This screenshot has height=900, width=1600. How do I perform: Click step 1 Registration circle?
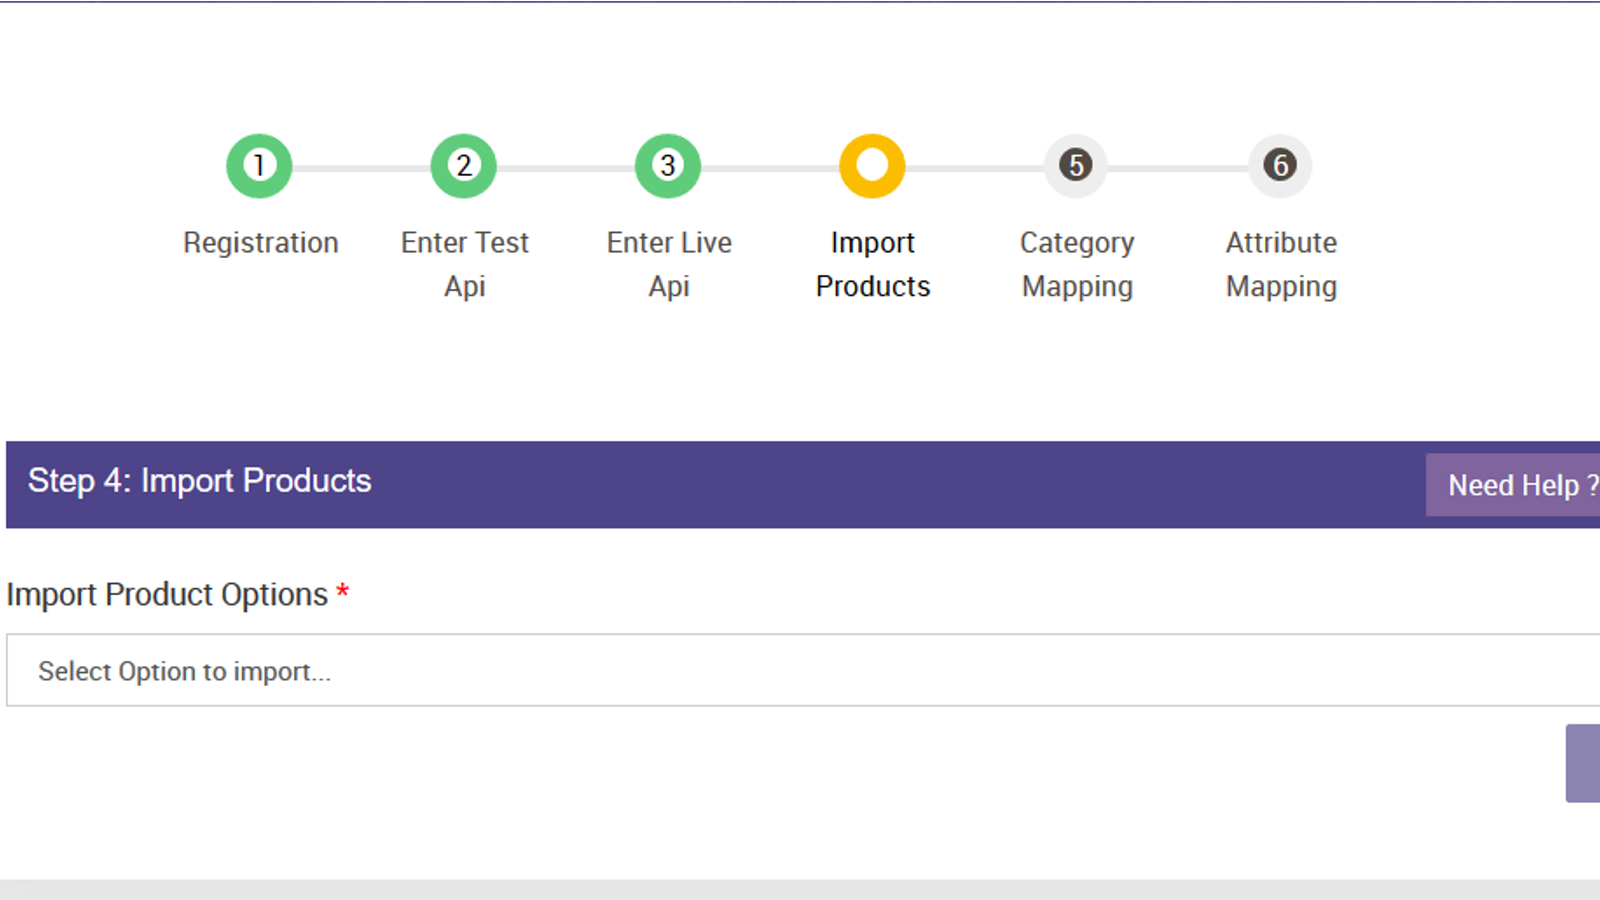[259, 165]
